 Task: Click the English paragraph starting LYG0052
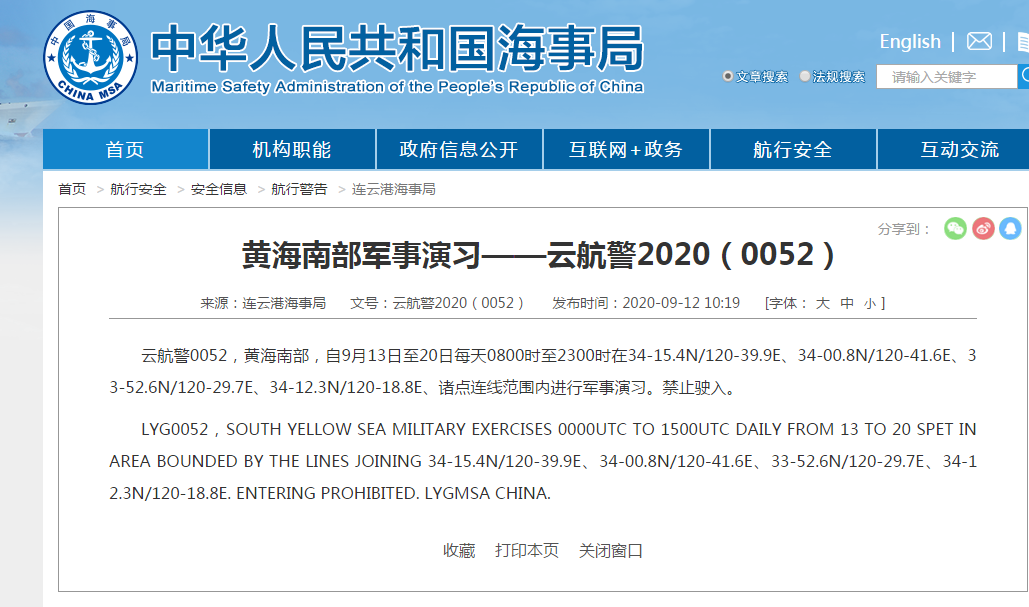click(x=543, y=461)
